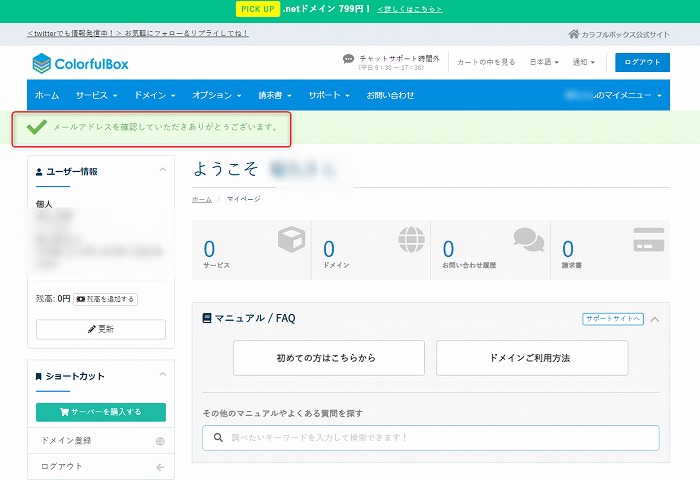
Task: Open the ドメイン menu in navigation bar
Action: coord(154,95)
